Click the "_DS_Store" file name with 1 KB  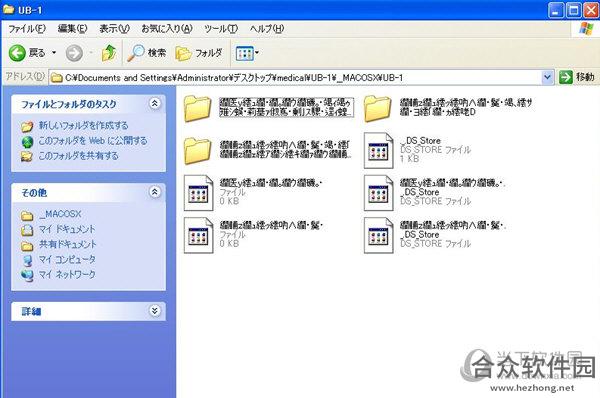coord(421,140)
